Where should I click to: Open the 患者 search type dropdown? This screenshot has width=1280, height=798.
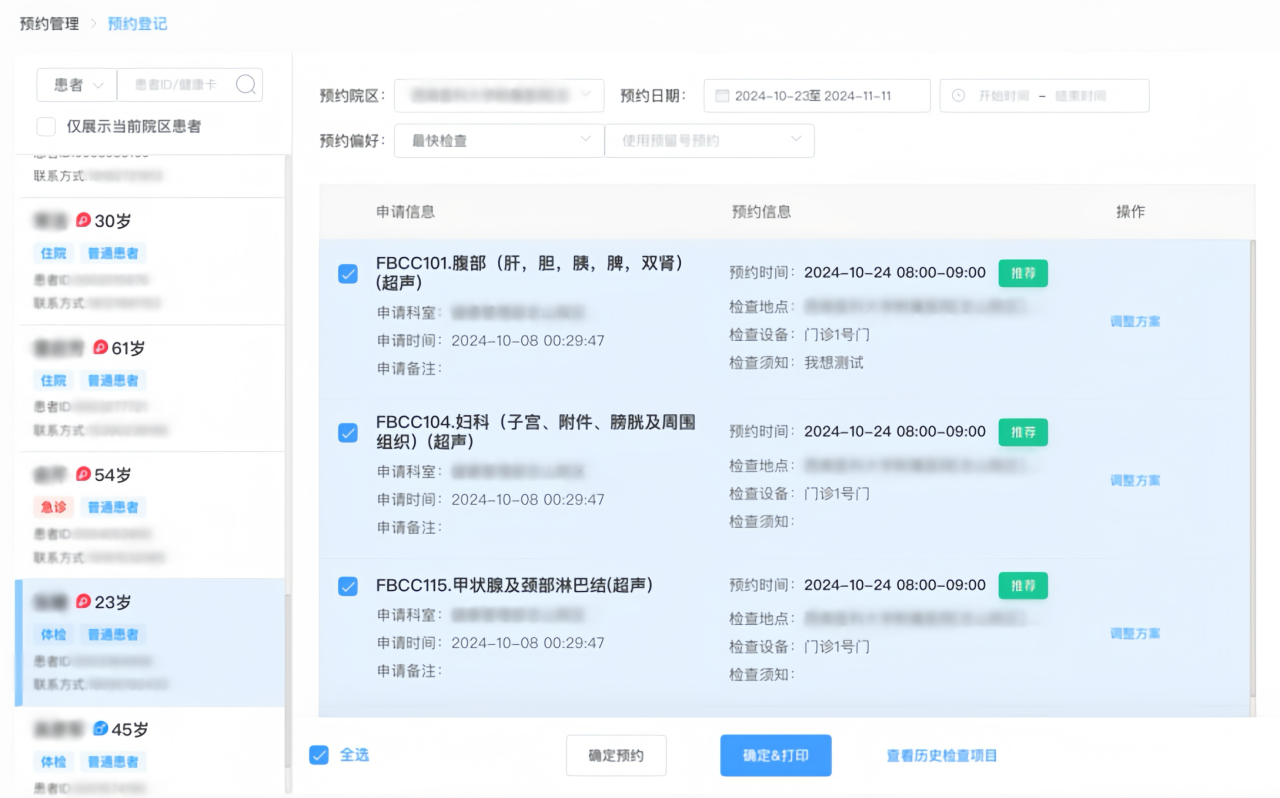[x=77, y=85]
